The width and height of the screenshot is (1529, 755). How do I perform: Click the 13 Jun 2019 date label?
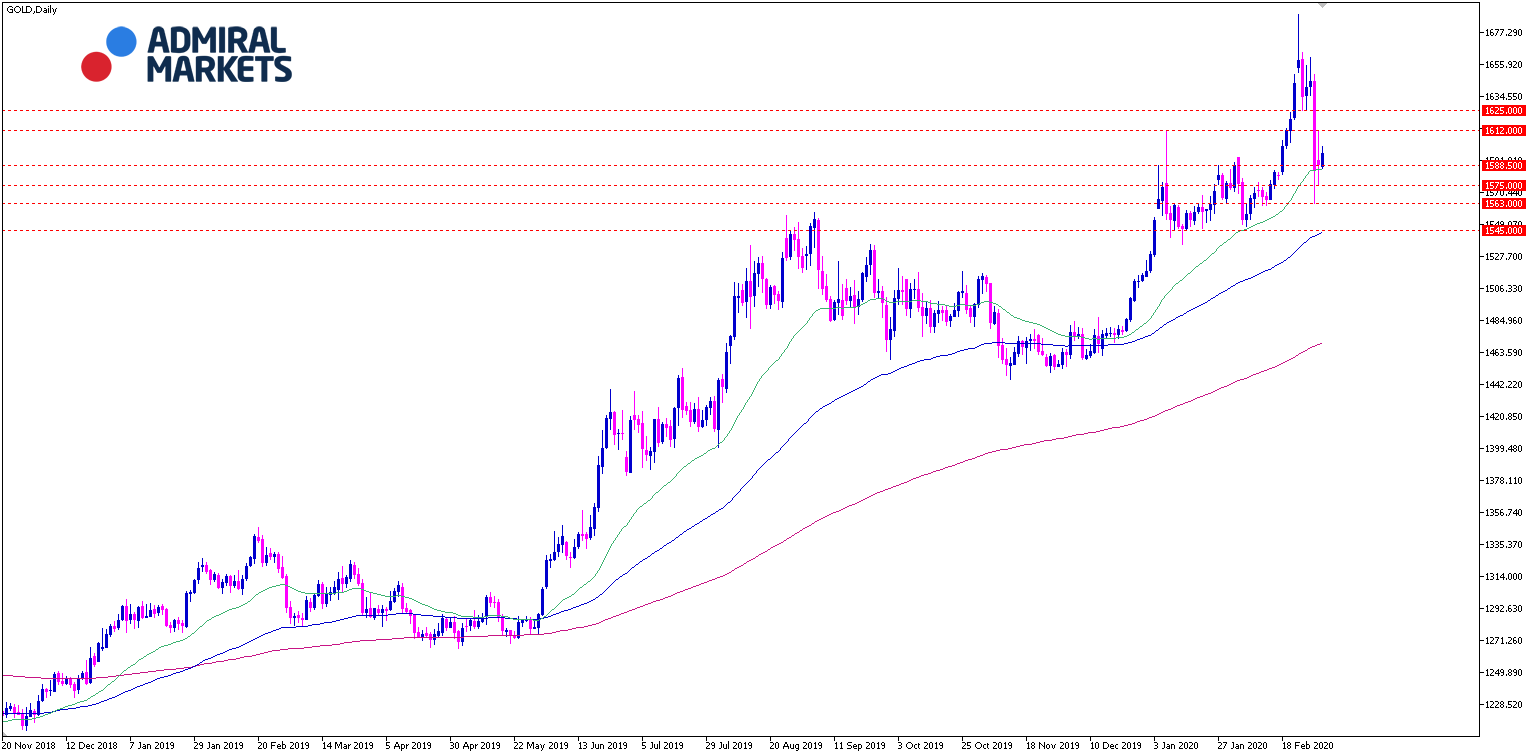click(602, 746)
